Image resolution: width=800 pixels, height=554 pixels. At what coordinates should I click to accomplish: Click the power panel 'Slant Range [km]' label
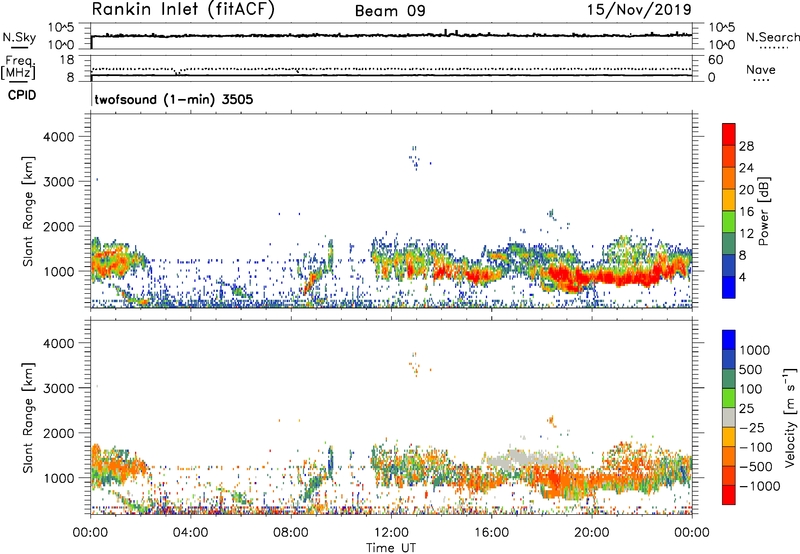[x=28, y=211]
